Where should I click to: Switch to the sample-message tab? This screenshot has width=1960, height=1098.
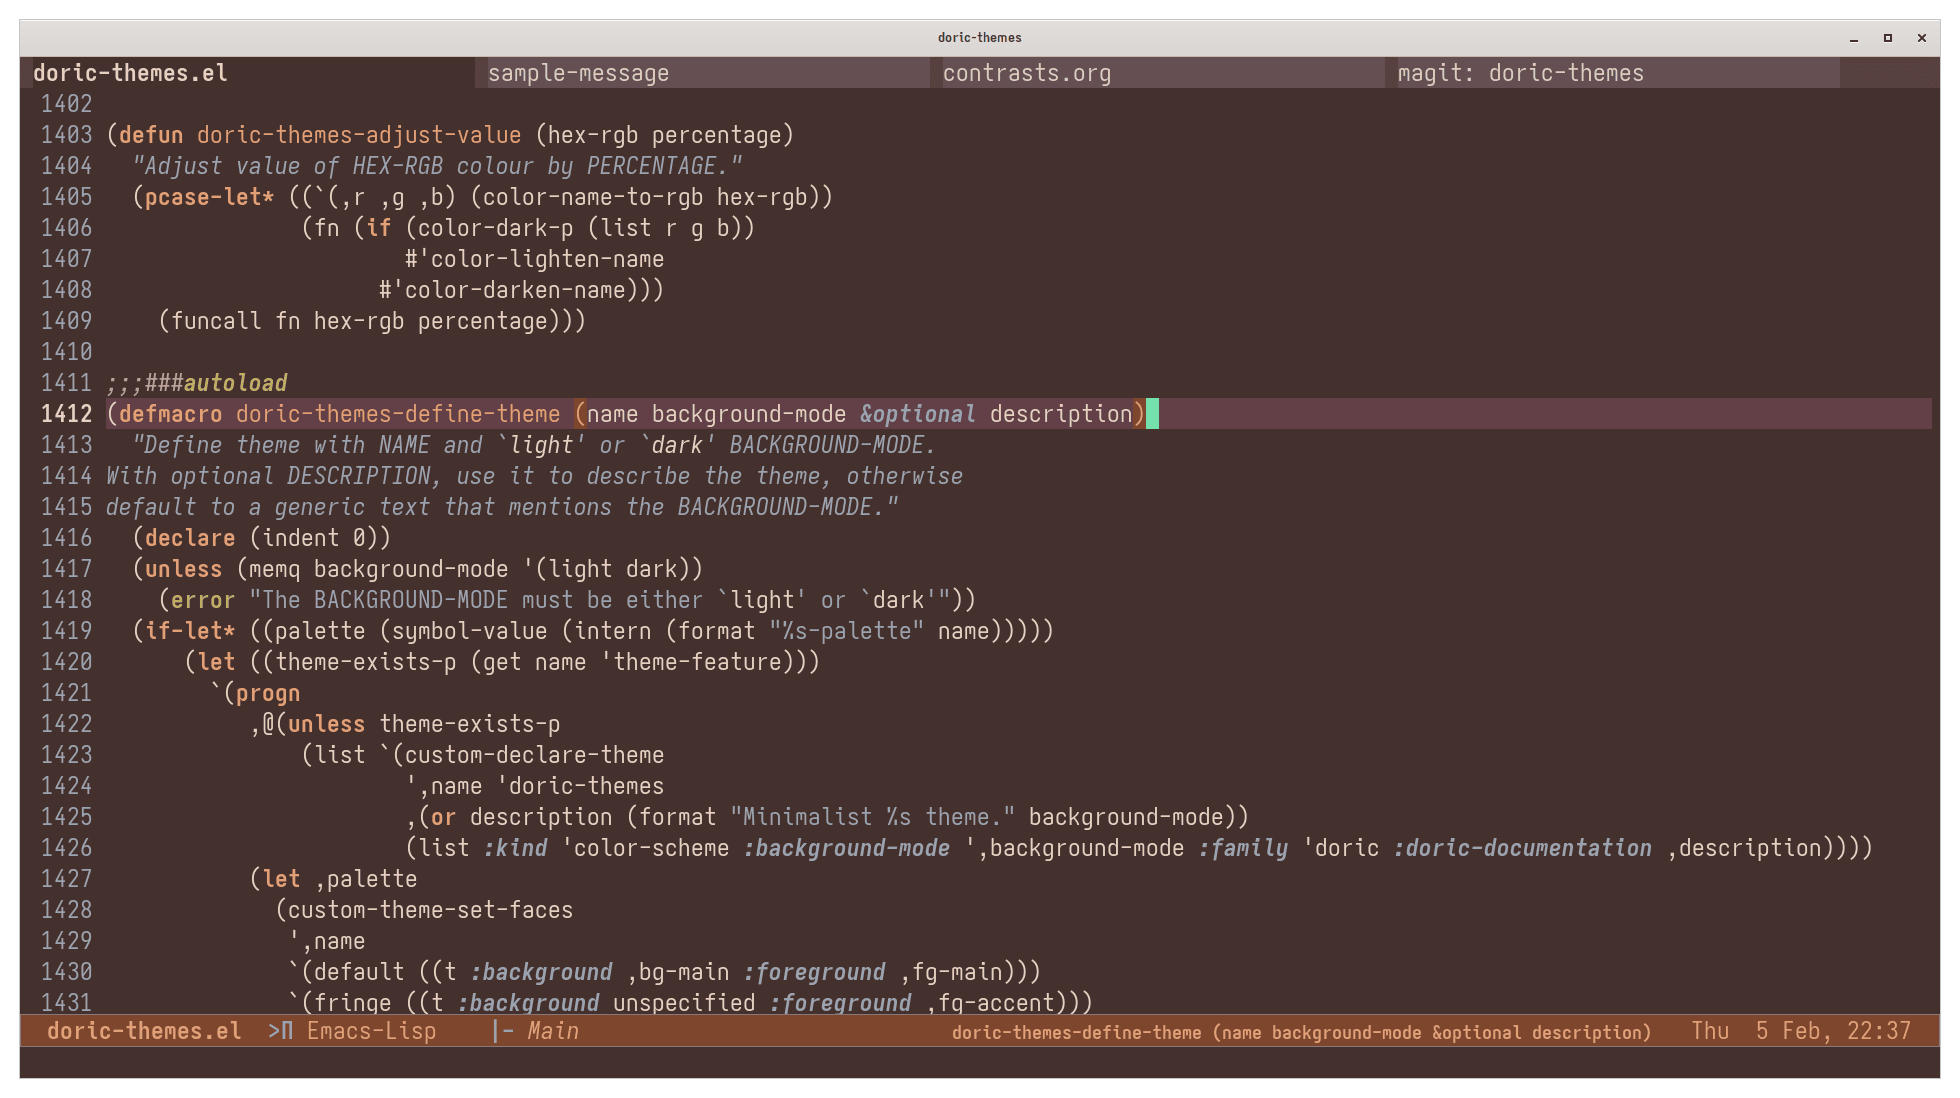point(578,73)
